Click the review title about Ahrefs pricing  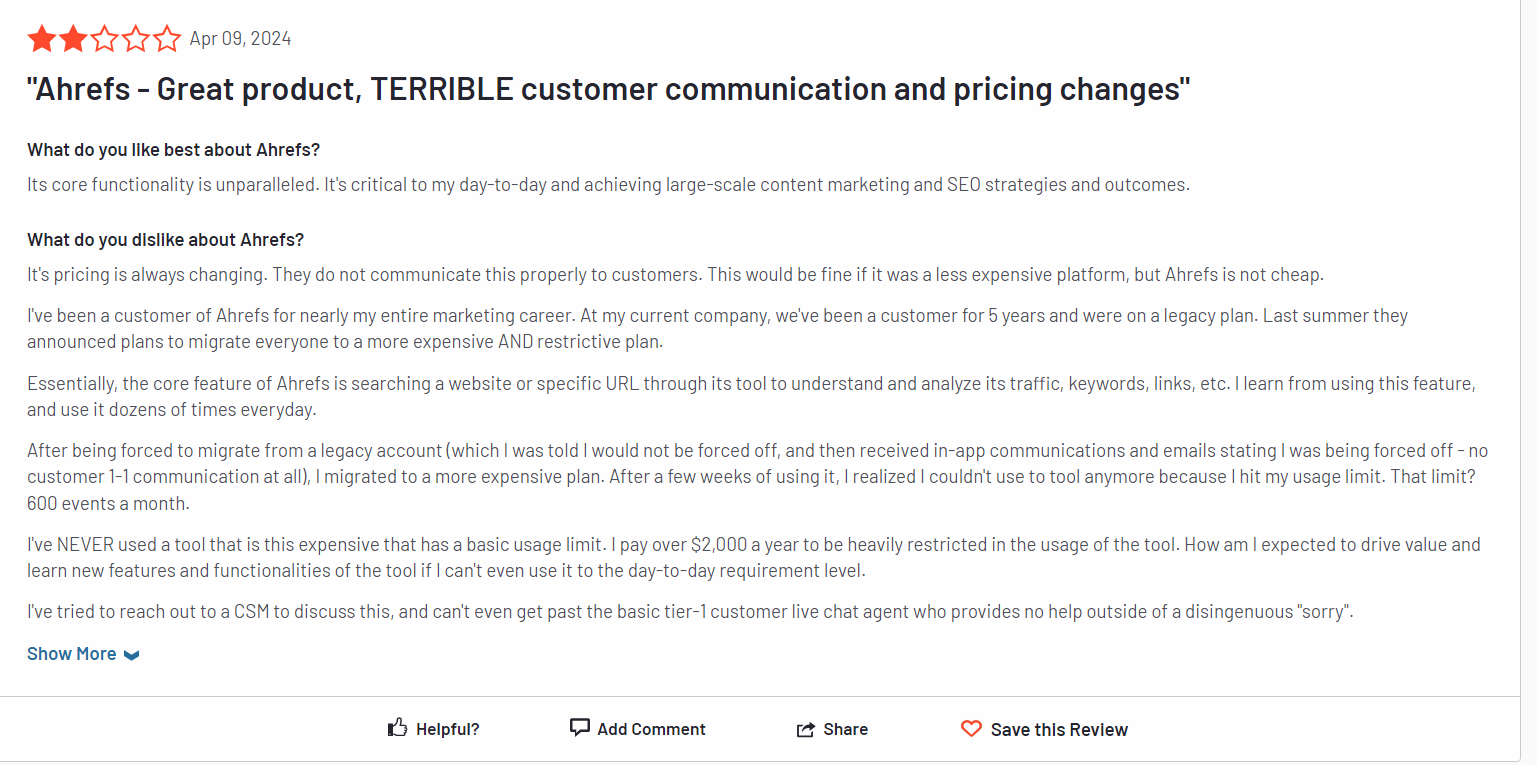[x=609, y=89]
